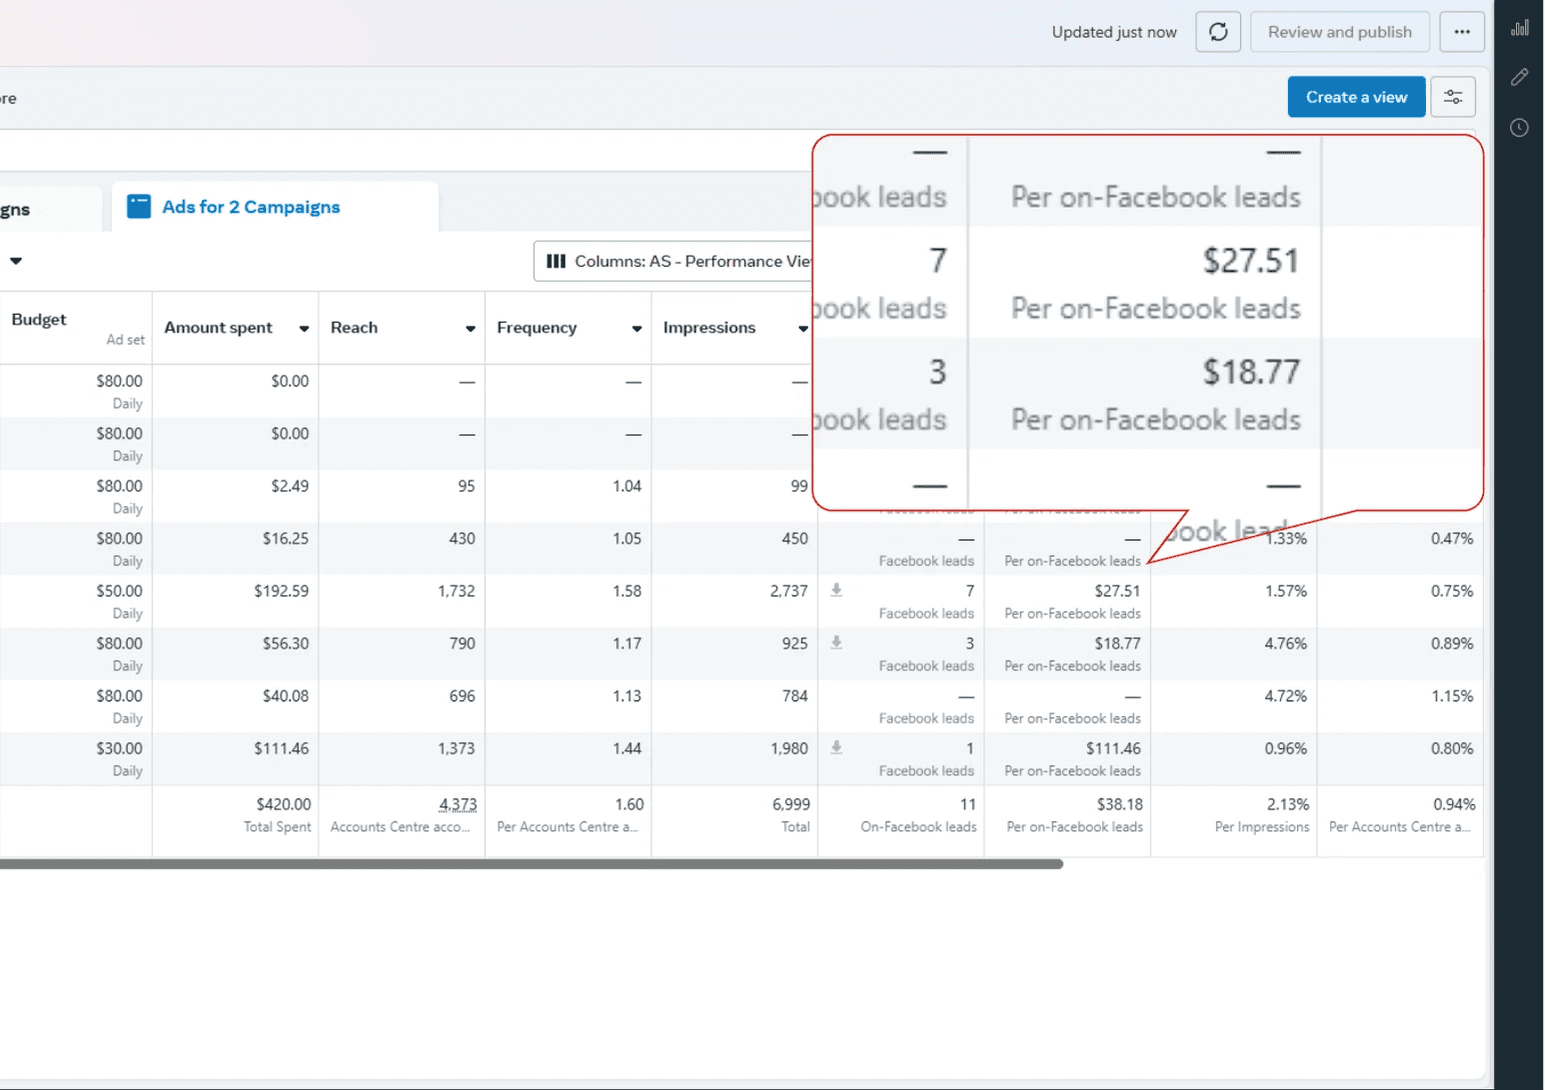Click the $56.30 amount spent cell
1545x1090 pixels.
(x=236, y=653)
